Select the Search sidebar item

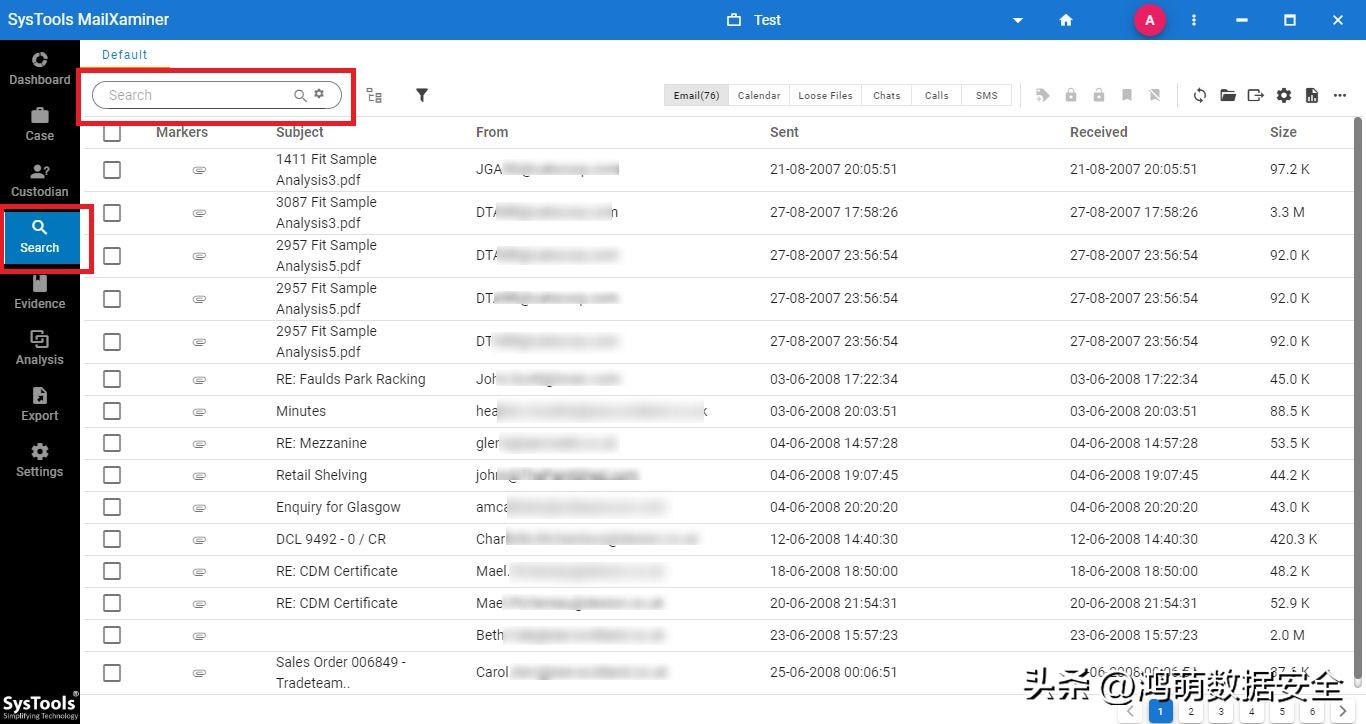[40, 237]
